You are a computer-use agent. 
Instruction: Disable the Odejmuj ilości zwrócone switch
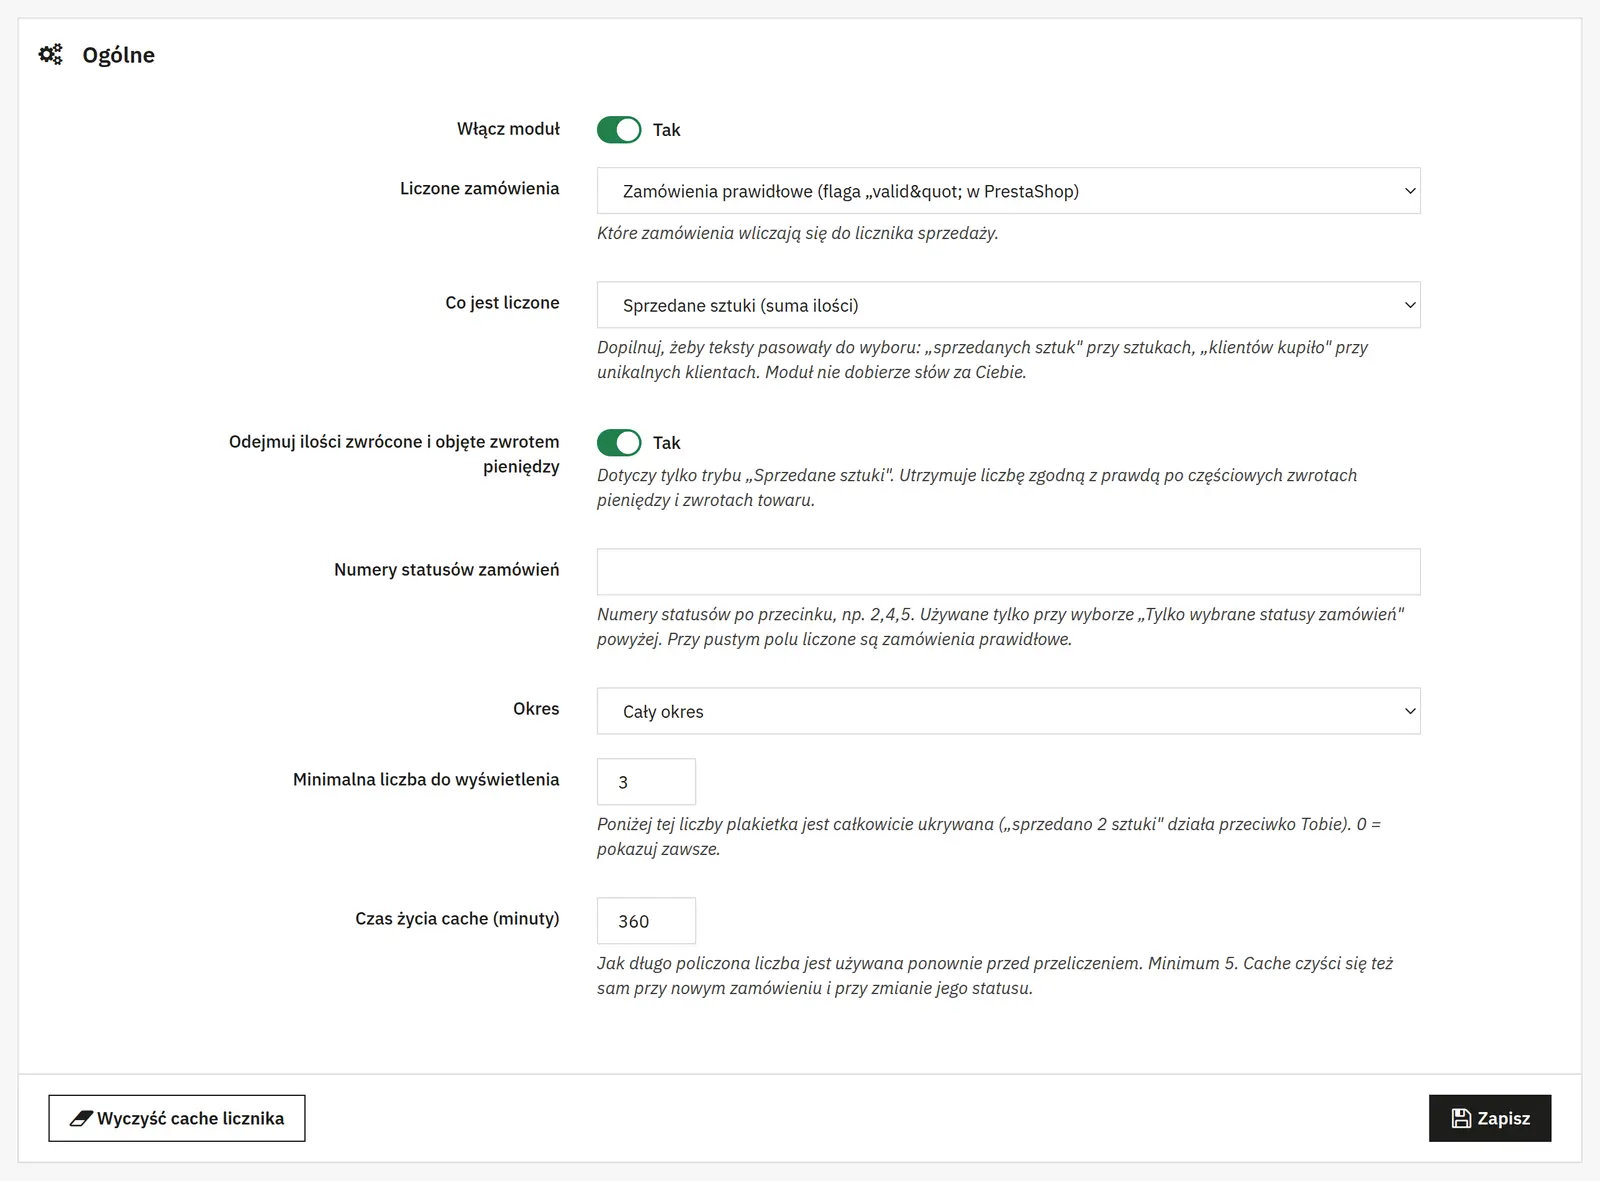point(619,443)
